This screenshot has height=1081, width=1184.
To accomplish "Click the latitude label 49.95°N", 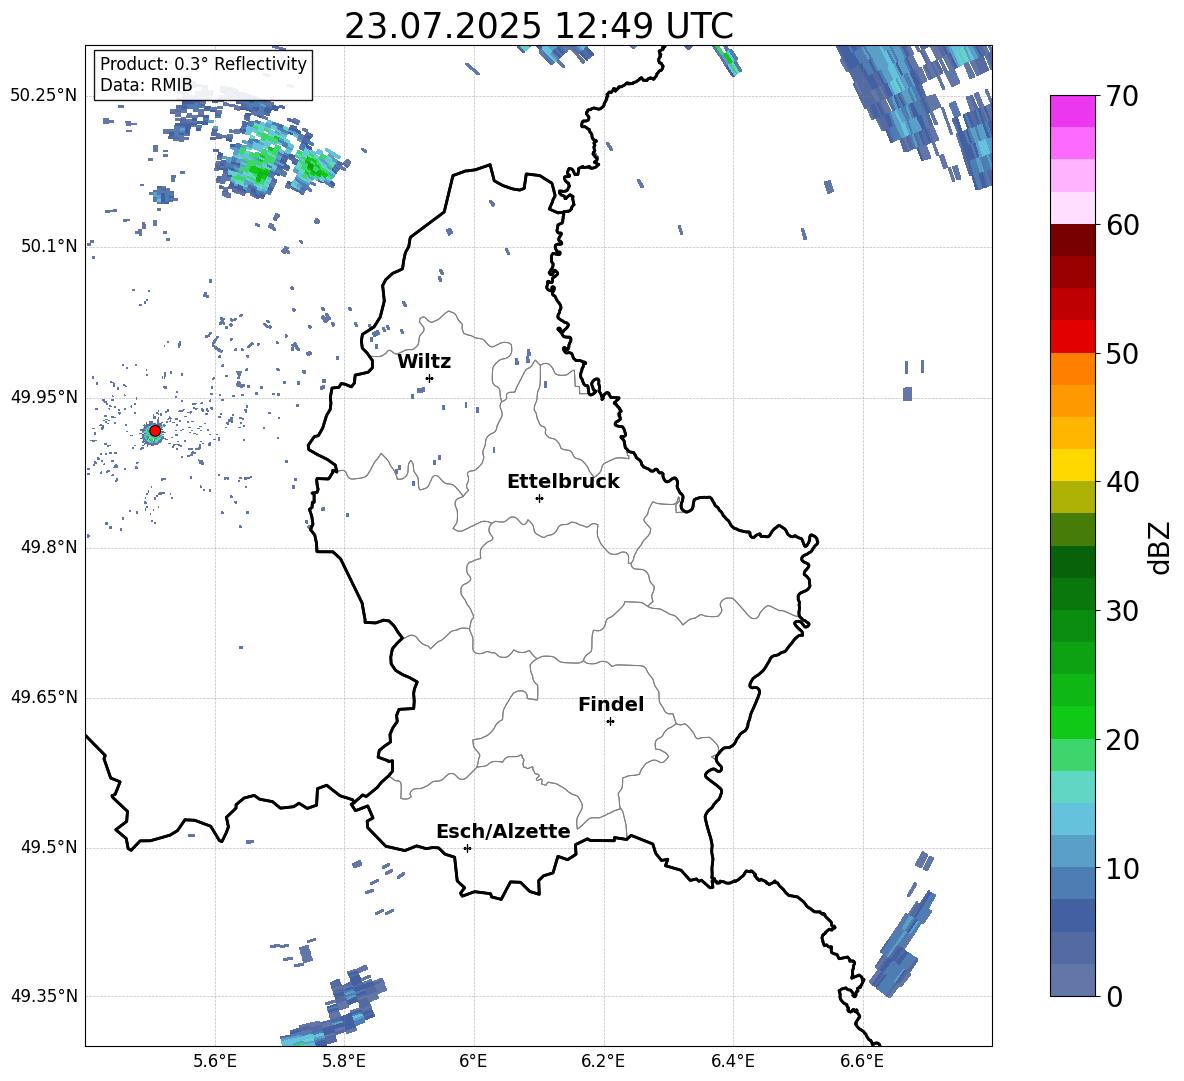I will (45, 396).
